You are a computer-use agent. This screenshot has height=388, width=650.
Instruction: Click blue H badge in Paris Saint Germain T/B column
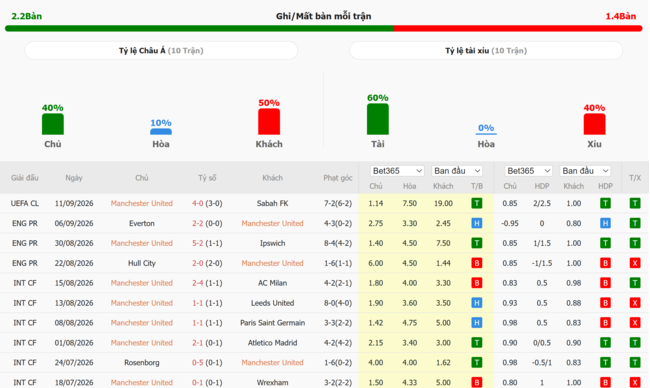477,323
